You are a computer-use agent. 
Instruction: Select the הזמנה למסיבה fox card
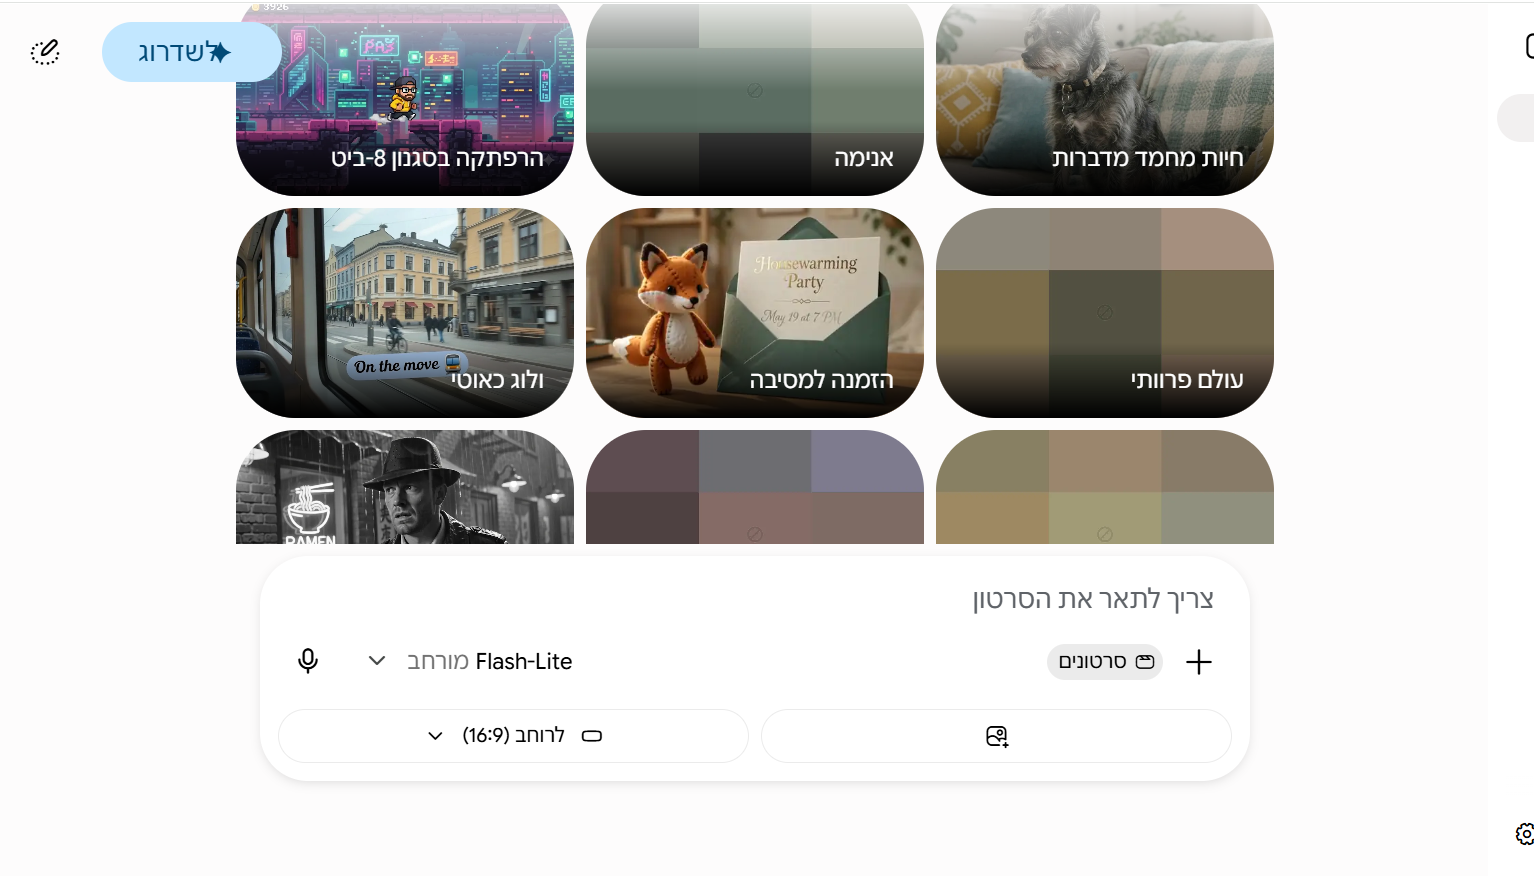coord(755,313)
